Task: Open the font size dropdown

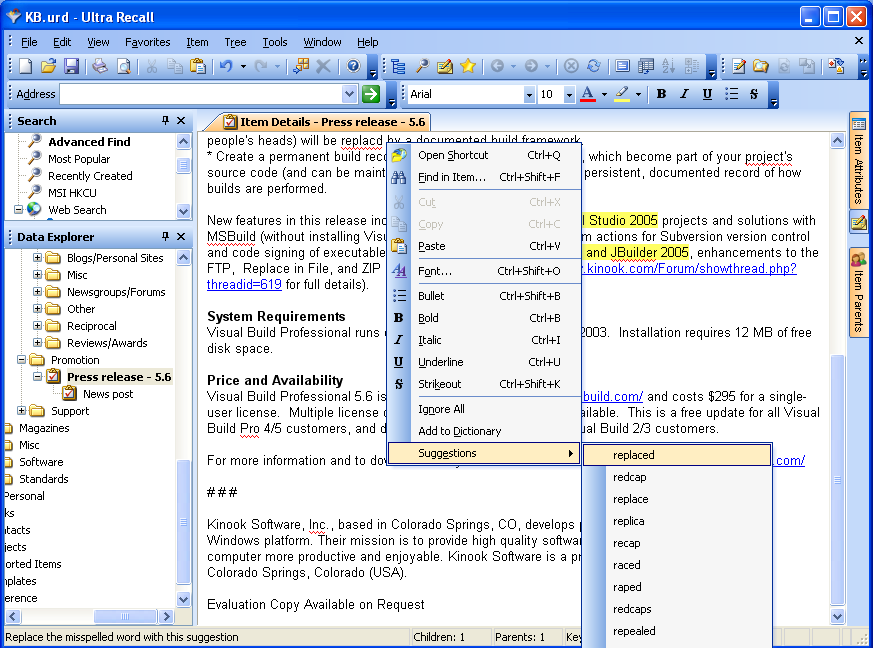Action: 569,94
